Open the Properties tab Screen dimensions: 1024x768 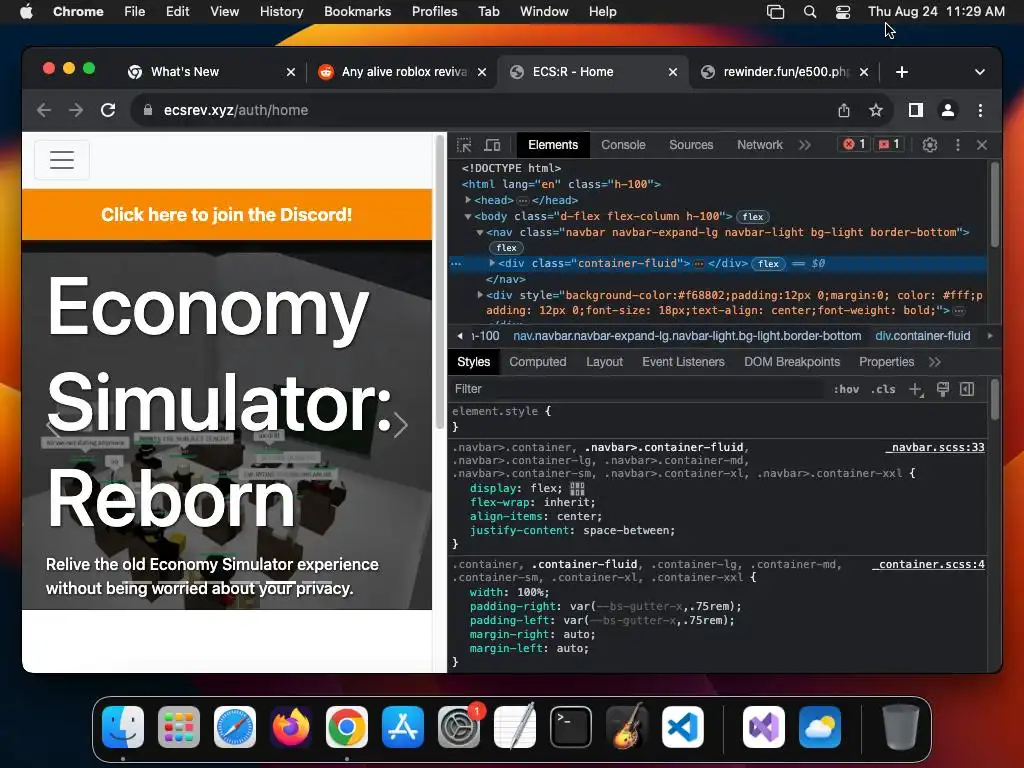click(886, 362)
